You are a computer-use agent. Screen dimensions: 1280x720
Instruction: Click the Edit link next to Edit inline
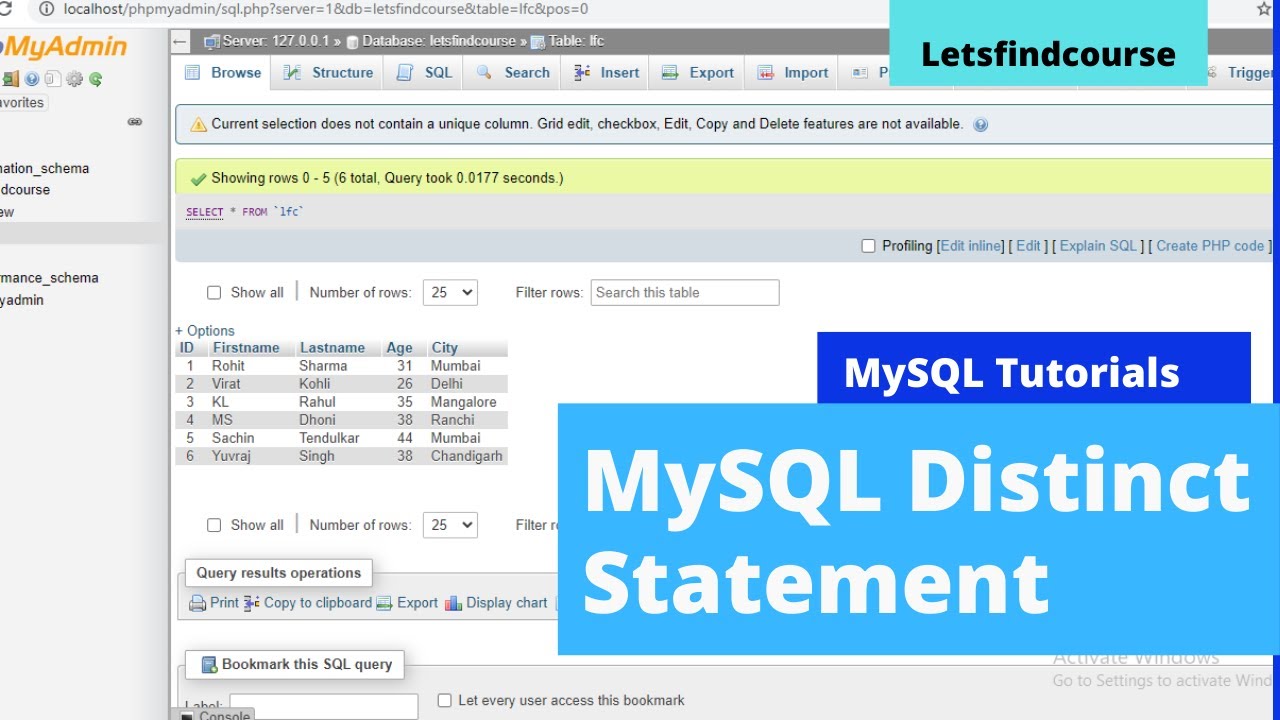point(1029,246)
